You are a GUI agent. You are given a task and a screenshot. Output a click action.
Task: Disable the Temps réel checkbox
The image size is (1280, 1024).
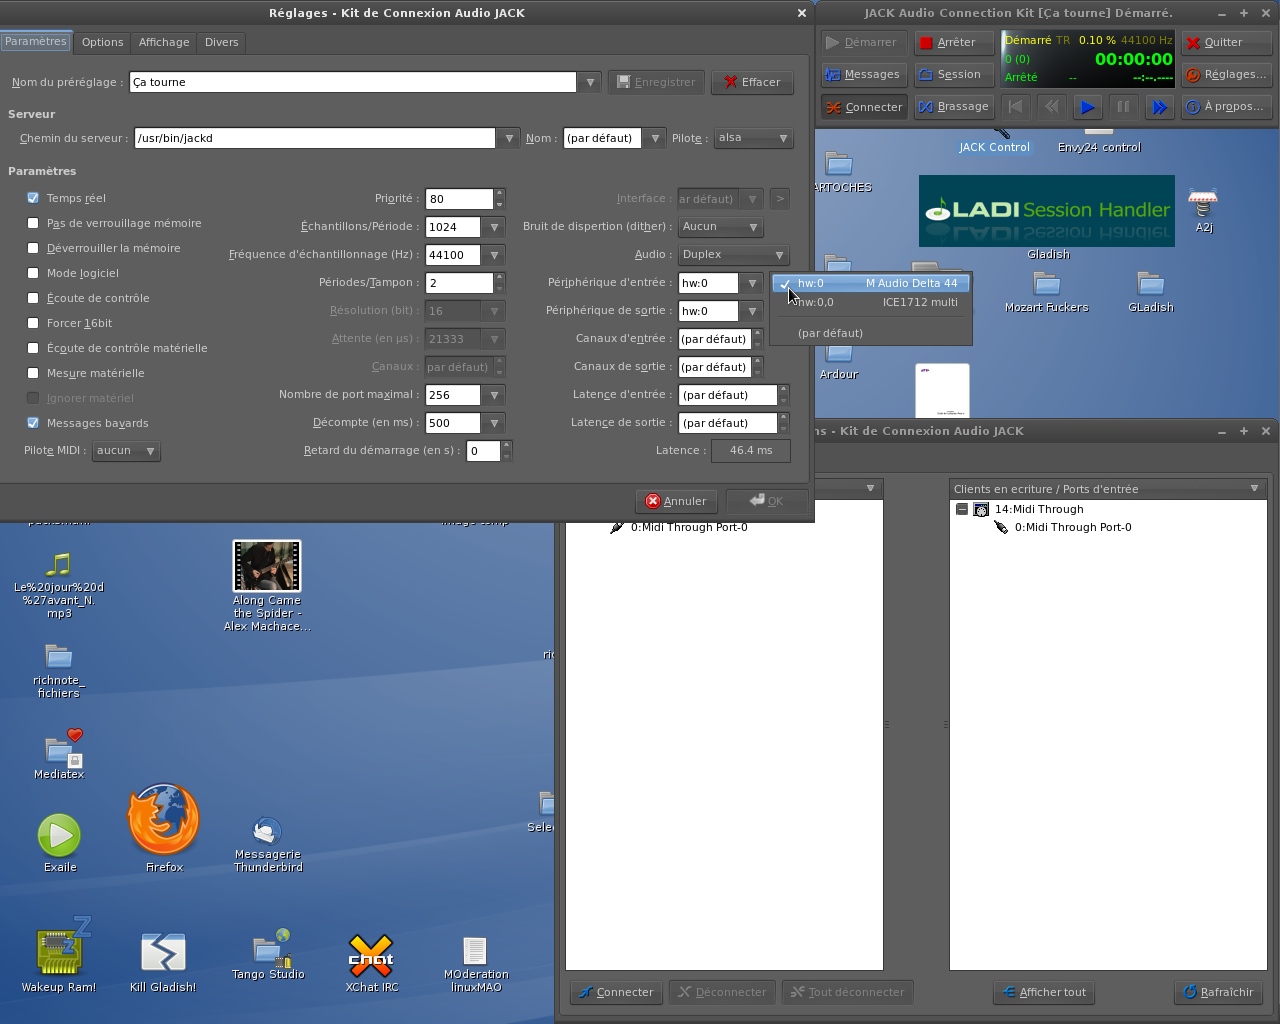pos(33,198)
